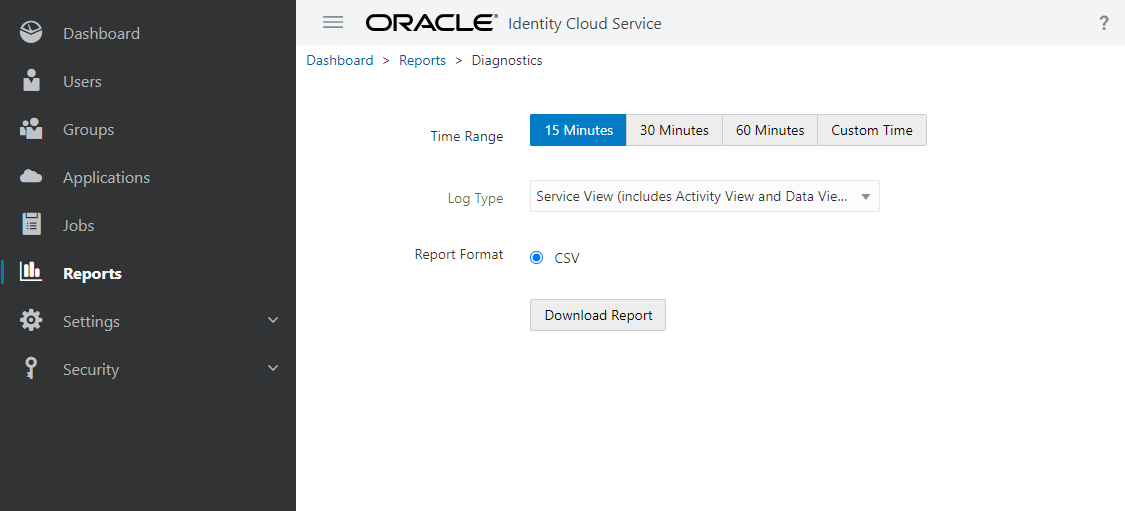Select the 15 Minutes time range
1125x511 pixels.
click(x=578, y=130)
